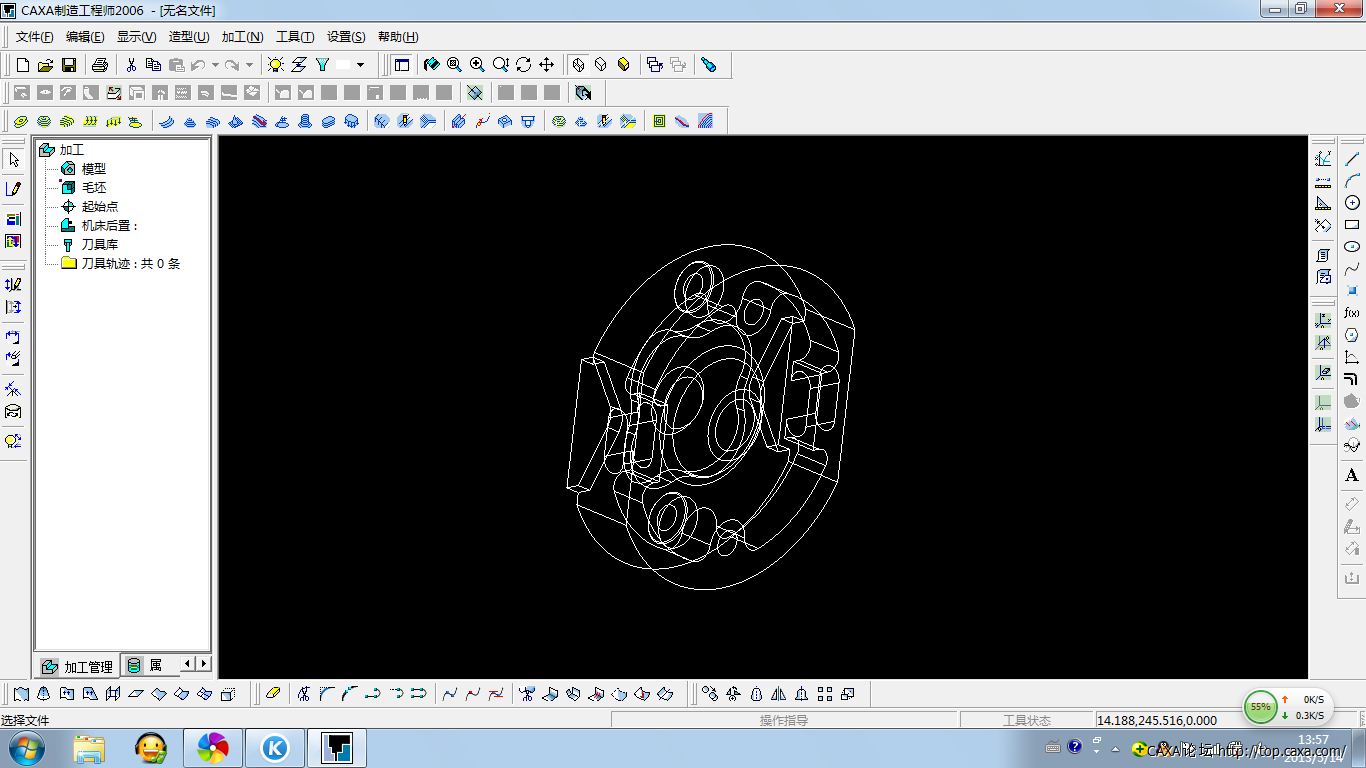Select the hidden-line display cube icon
Image resolution: width=1366 pixels, height=768 pixels.
[x=600, y=64]
